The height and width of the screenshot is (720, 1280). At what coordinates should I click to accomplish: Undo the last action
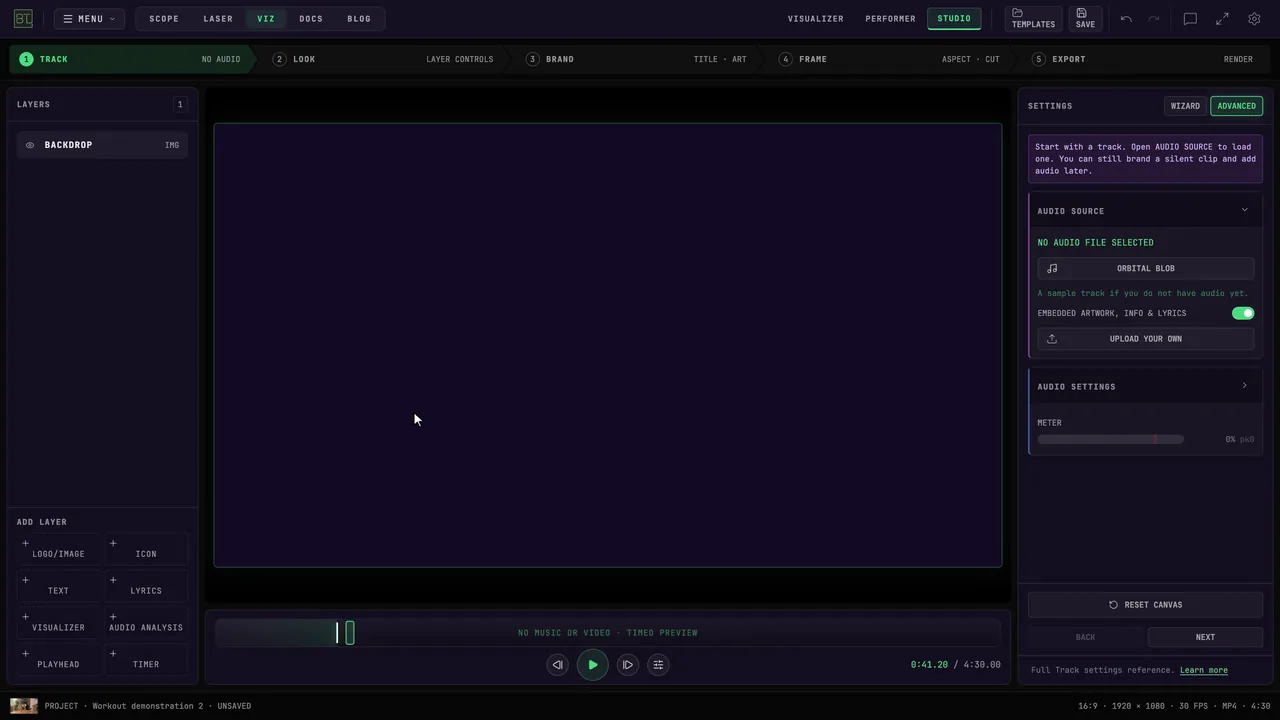click(x=1126, y=18)
